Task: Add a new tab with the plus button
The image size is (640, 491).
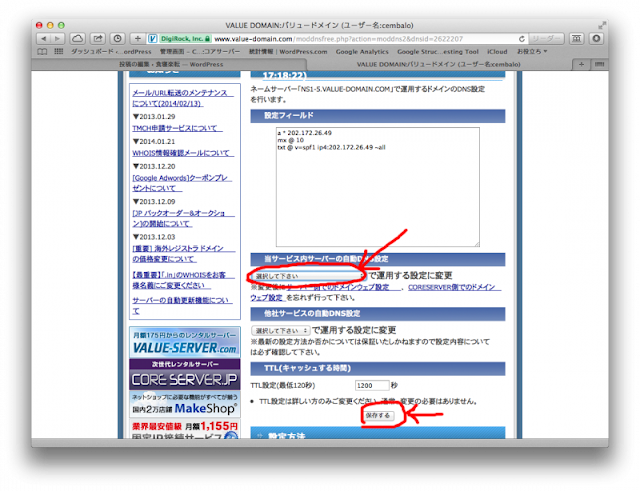Action: pyautogui.click(x=581, y=64)
